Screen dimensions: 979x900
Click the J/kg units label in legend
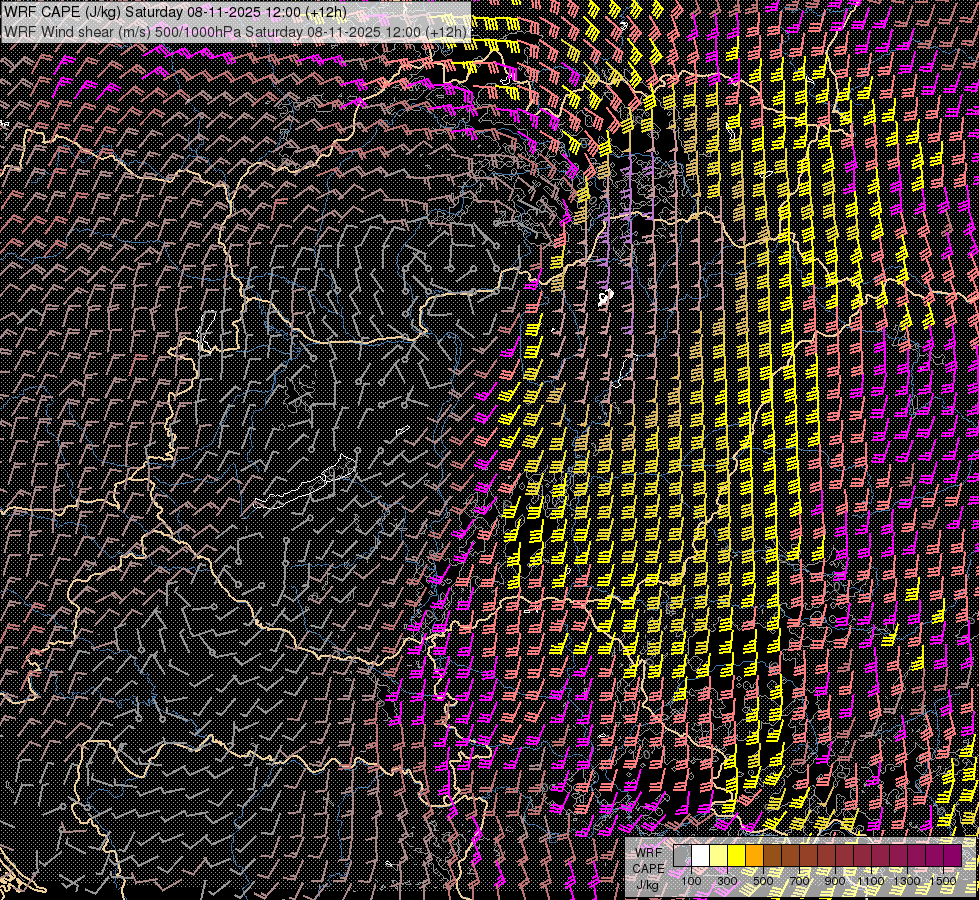pyautogui.click(x=647, y=884)
